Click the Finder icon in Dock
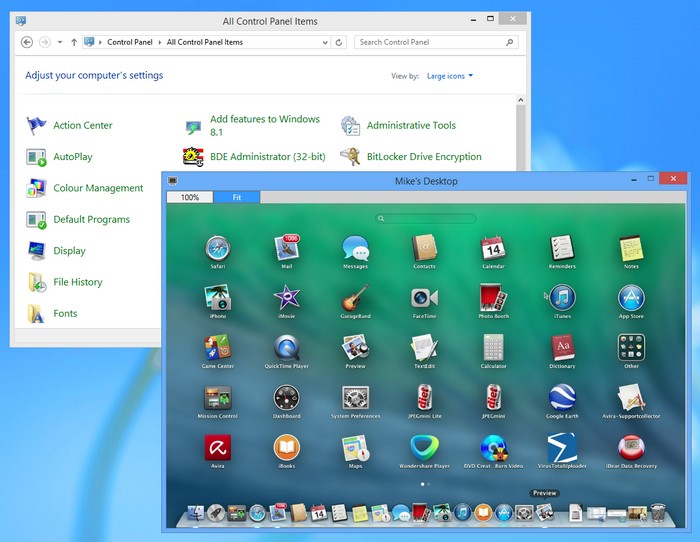The width and height of the screenshot is (700, 542). coord(196,513)
